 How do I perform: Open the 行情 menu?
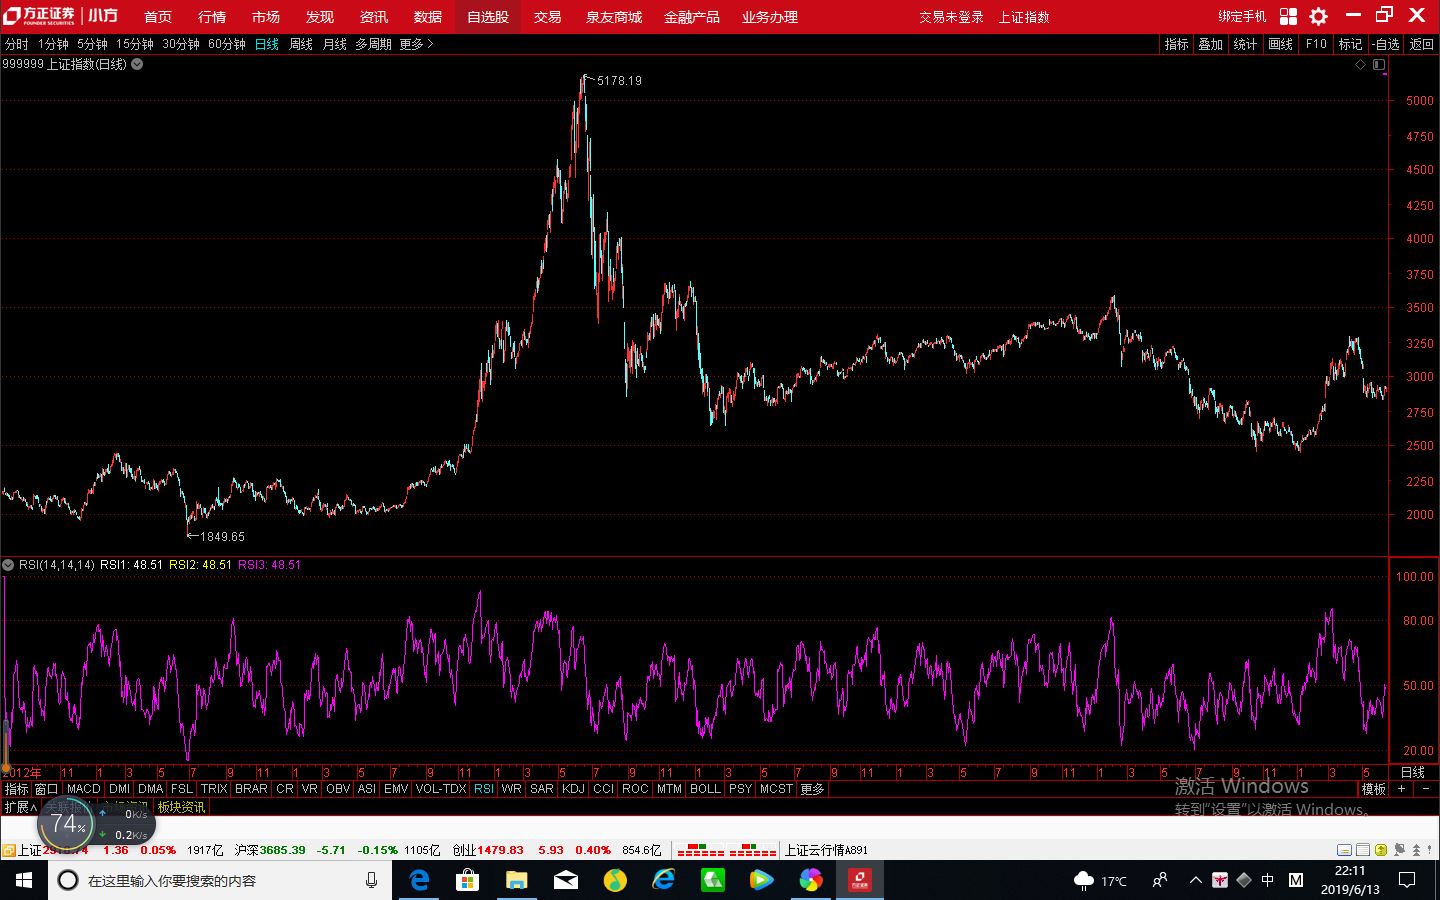tap(212, 17)
